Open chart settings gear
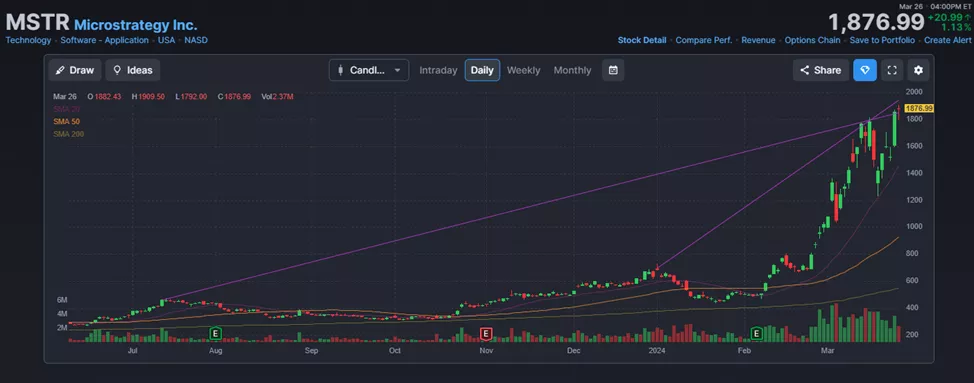 click(918, 70)
